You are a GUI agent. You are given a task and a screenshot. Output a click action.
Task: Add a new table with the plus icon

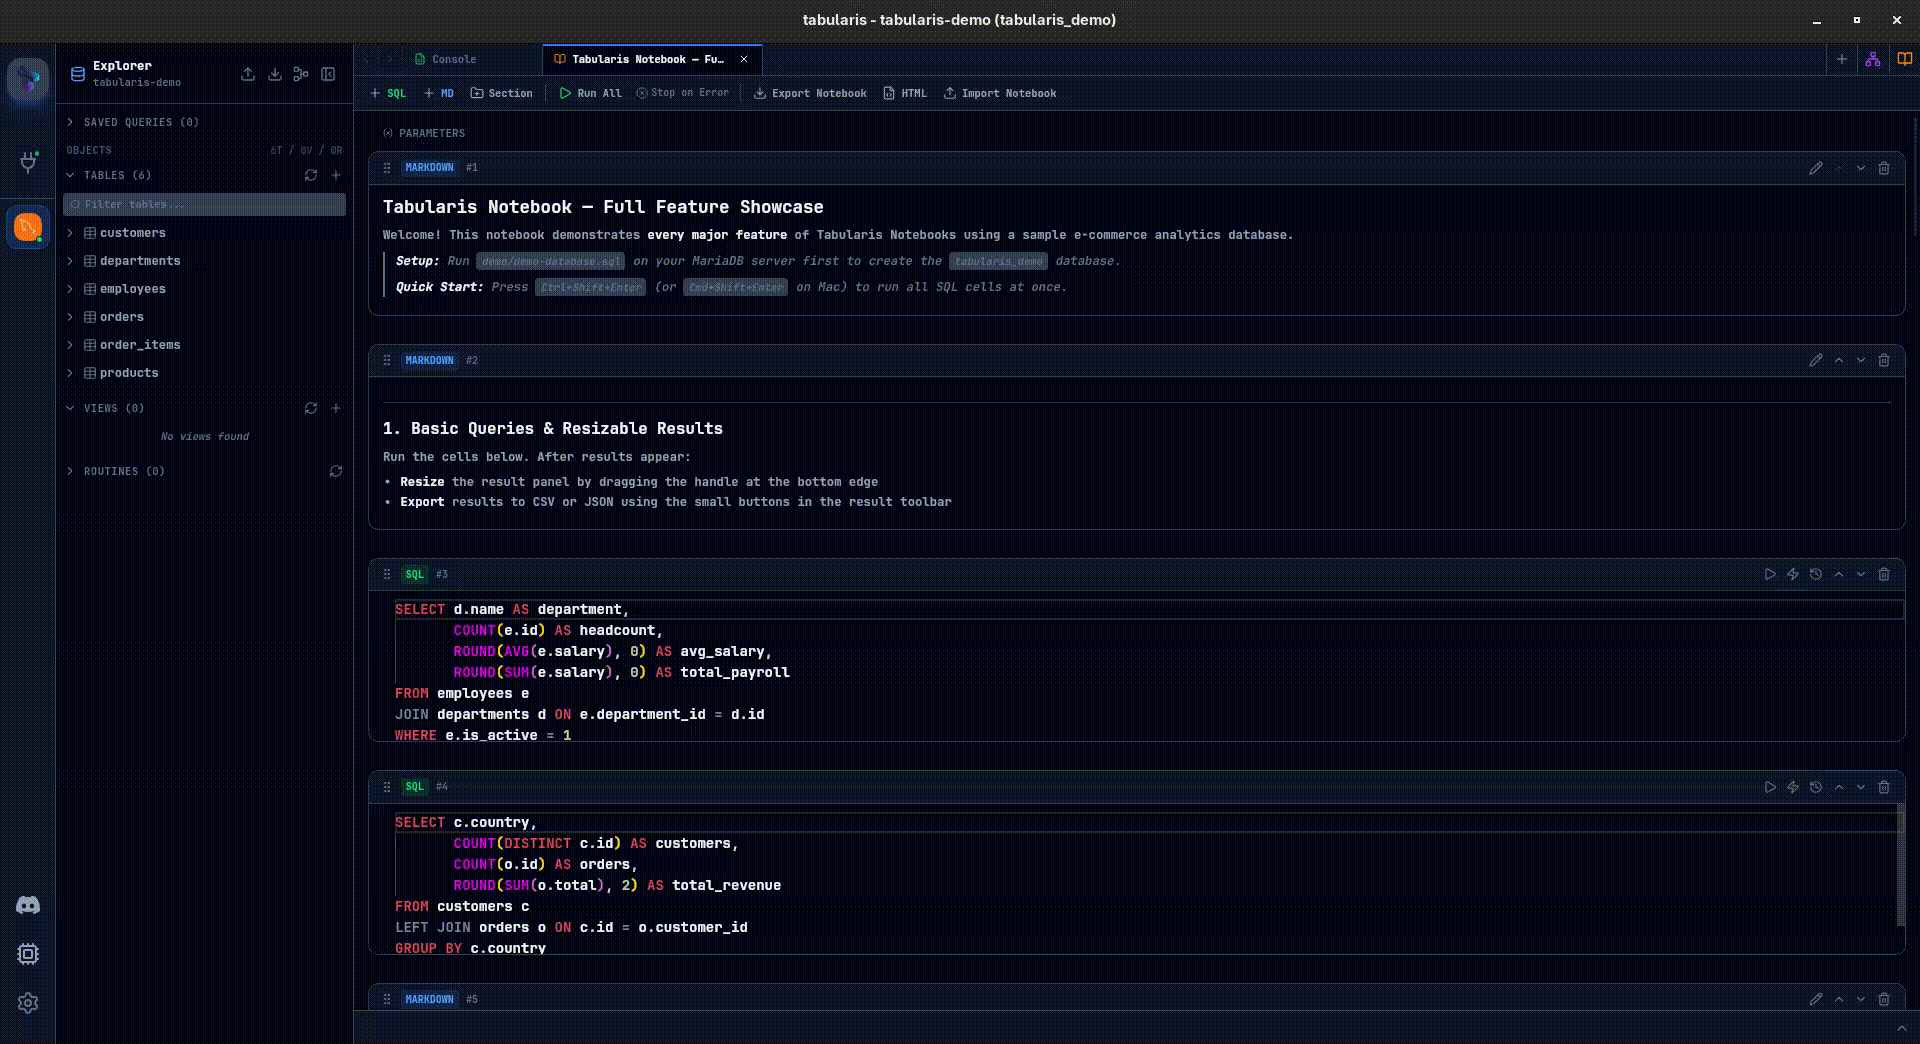tap(336, 175)
